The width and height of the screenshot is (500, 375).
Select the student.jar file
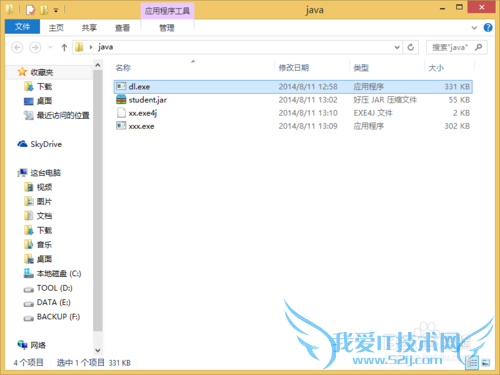pyautogui.click(x=293, y=100)
